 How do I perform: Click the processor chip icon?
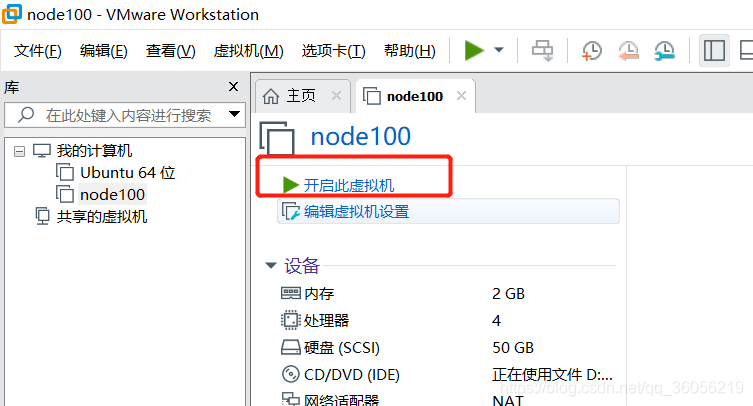tap(291, 320)
